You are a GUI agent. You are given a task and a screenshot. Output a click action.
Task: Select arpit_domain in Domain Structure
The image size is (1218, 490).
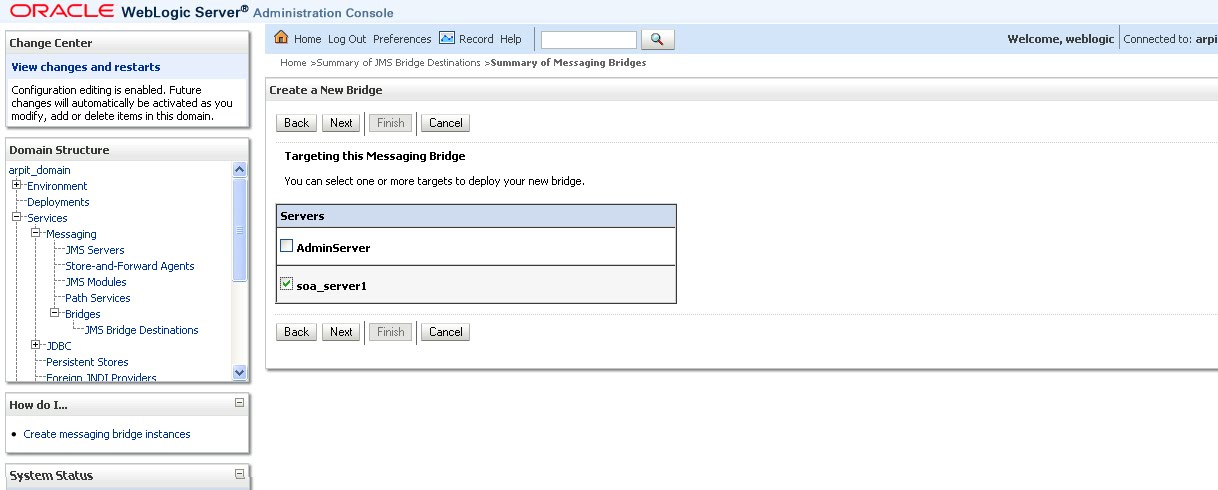coord(39,170)
